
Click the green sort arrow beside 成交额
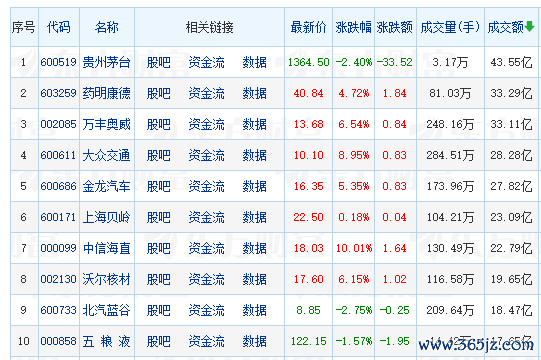529,26
